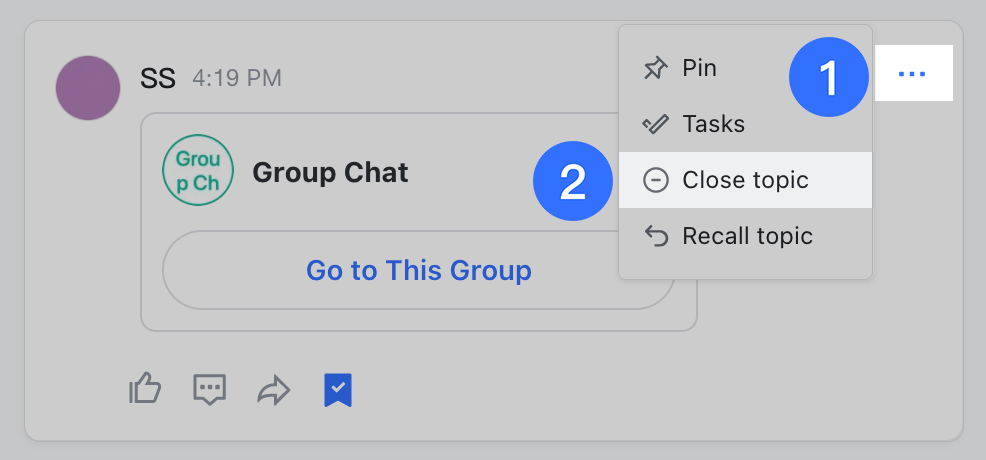
Task: Choose Tasks in the context menu
Action: pos(713,124)
